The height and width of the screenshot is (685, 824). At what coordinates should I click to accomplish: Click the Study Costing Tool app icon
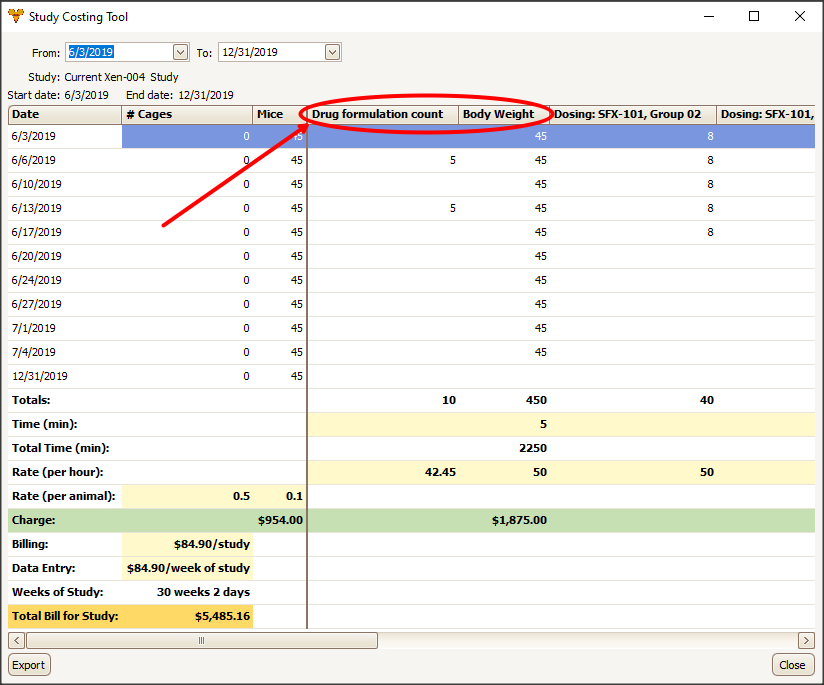[x=16, y=16]
